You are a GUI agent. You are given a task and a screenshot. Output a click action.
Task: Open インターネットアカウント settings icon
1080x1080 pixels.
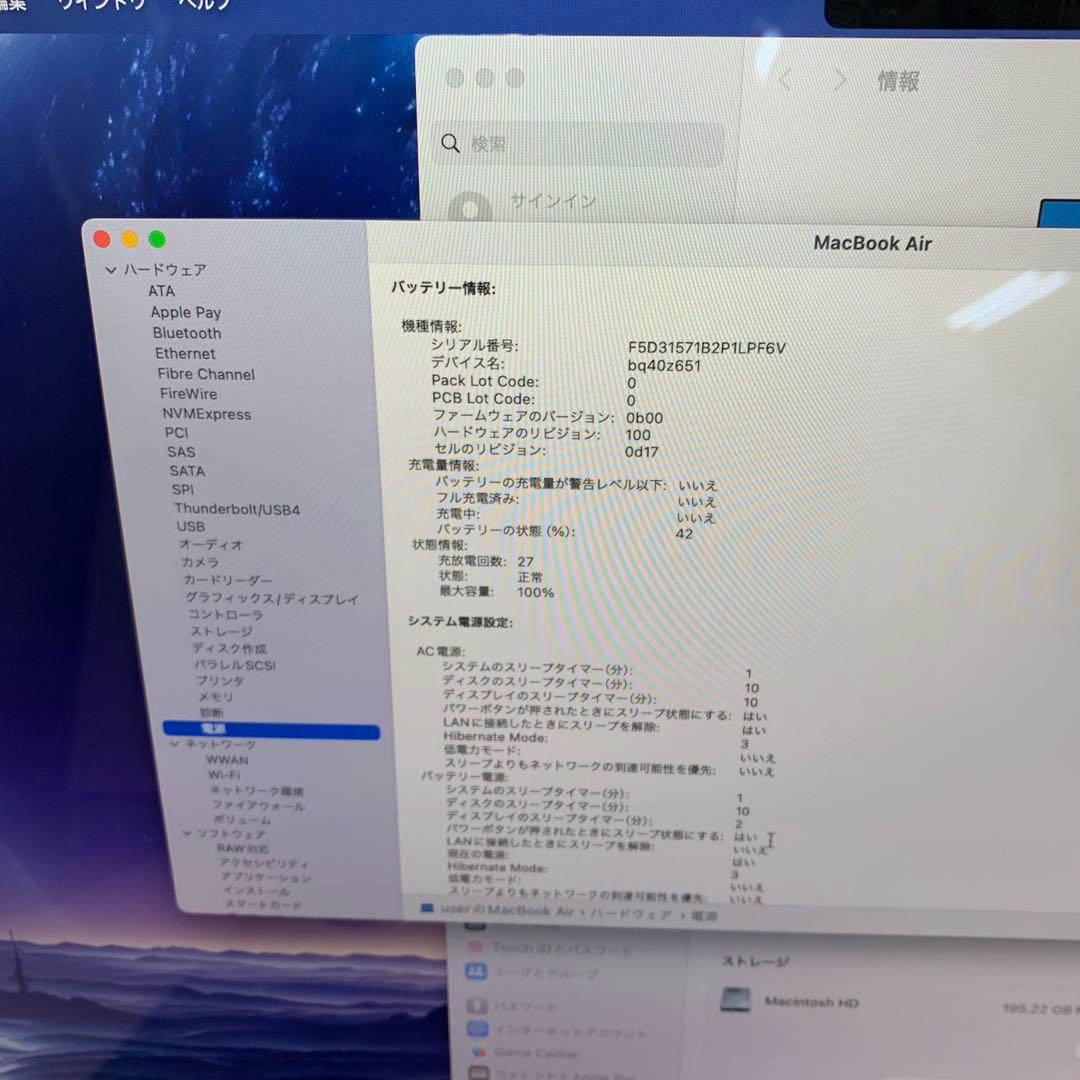tap(476, 1031)
